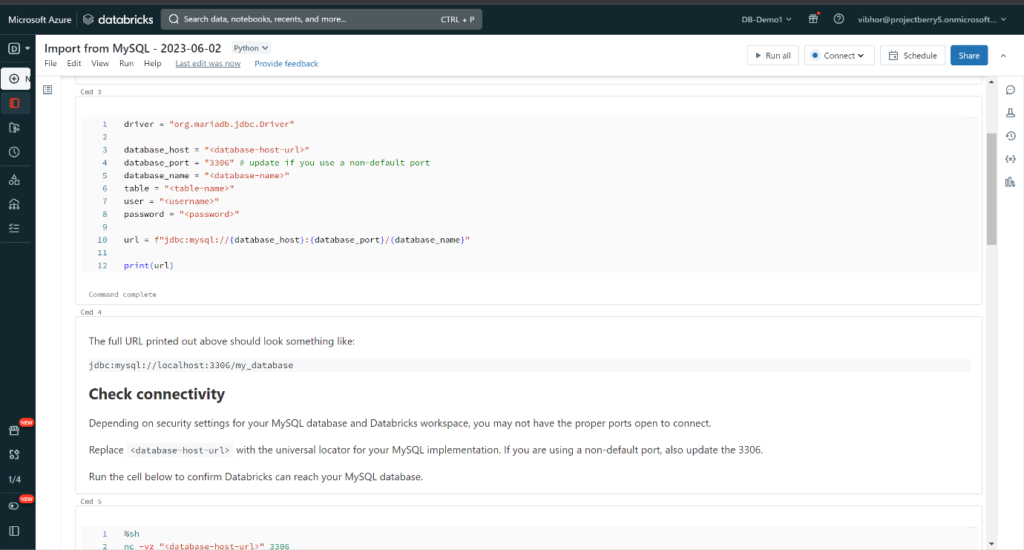Open the bar chart library icon on right
This screenshot has width=1024, height=550.
pyautogui.click(x=1010, y=182)
